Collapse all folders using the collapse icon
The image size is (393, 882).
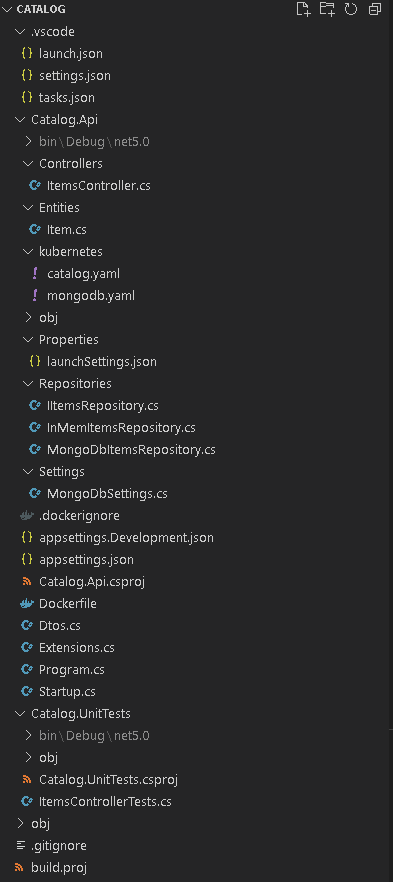pos(374,9)
